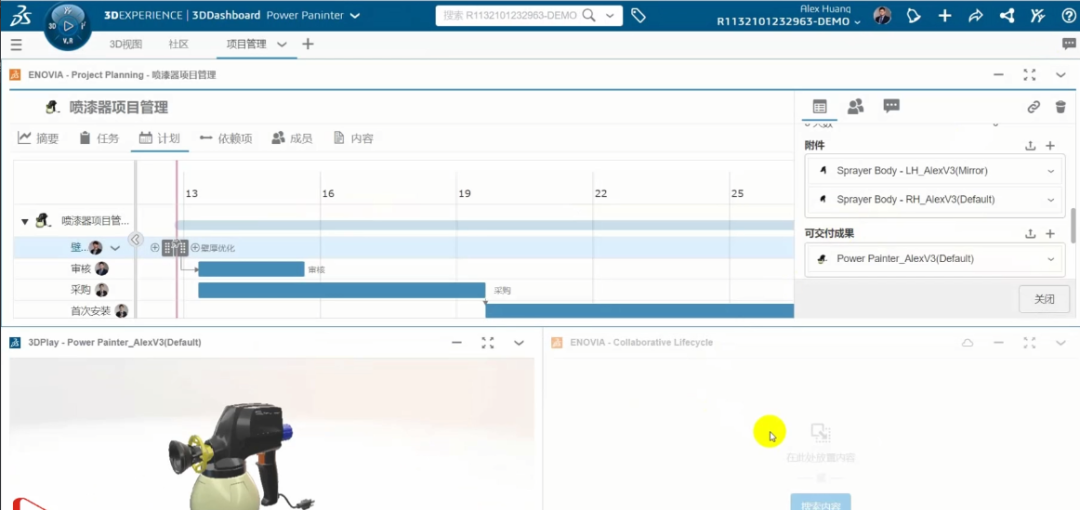Open the 3DPlay widget chevron menu
Image resolution: width=1080 pixels, height=510 pixels.
tap(519, 343)
